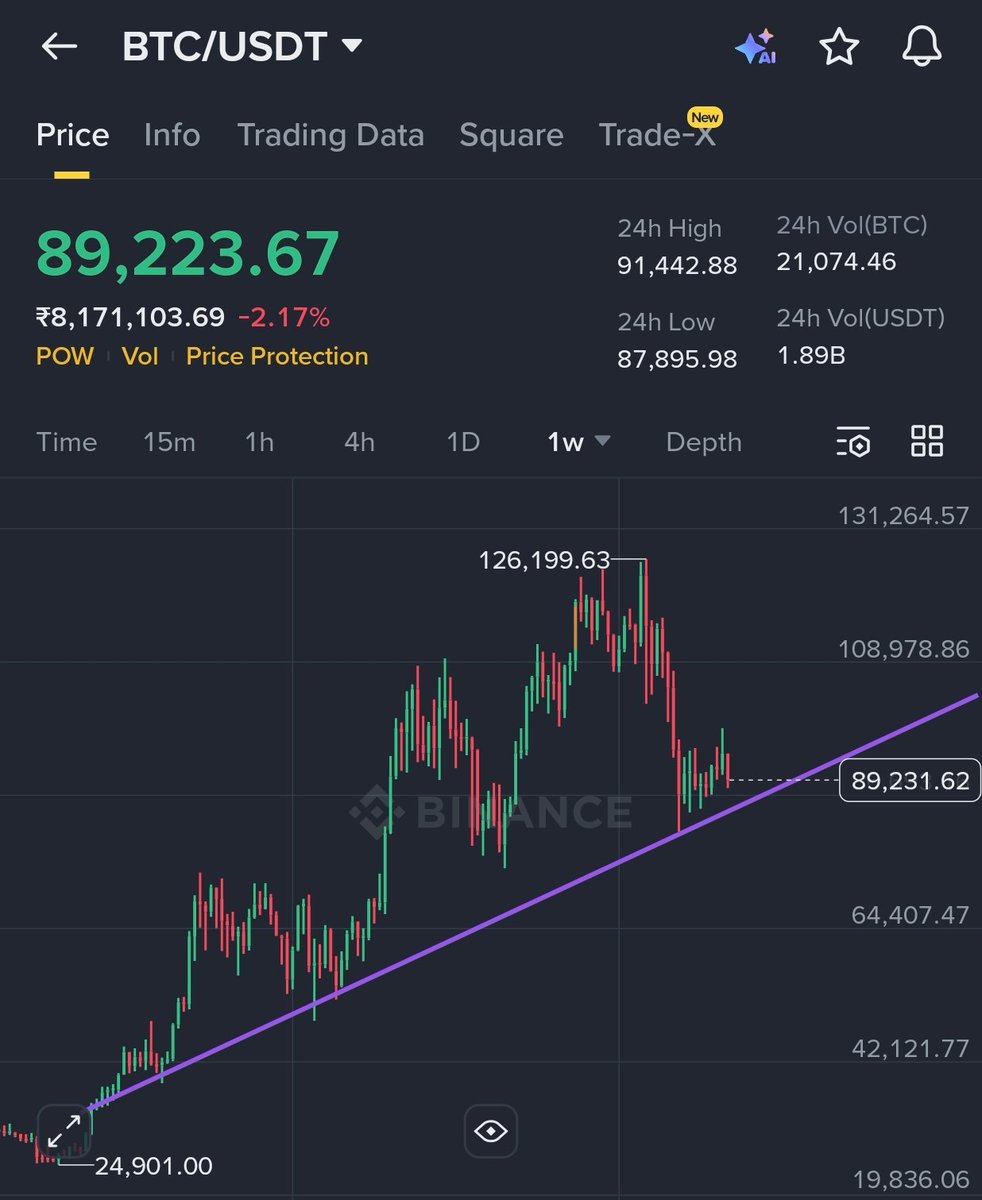
Task: Set a price alert with bell icon
Action: click(921, 46)
